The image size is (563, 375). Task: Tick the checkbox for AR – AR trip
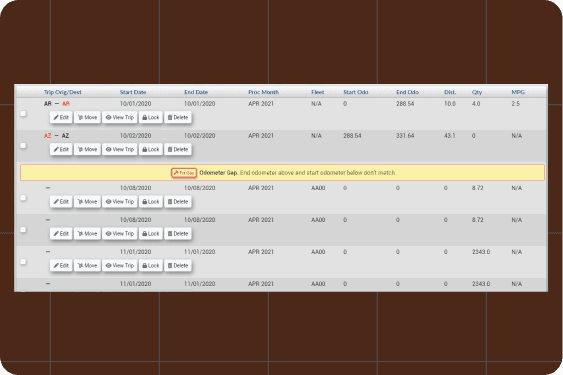[23, 114]
